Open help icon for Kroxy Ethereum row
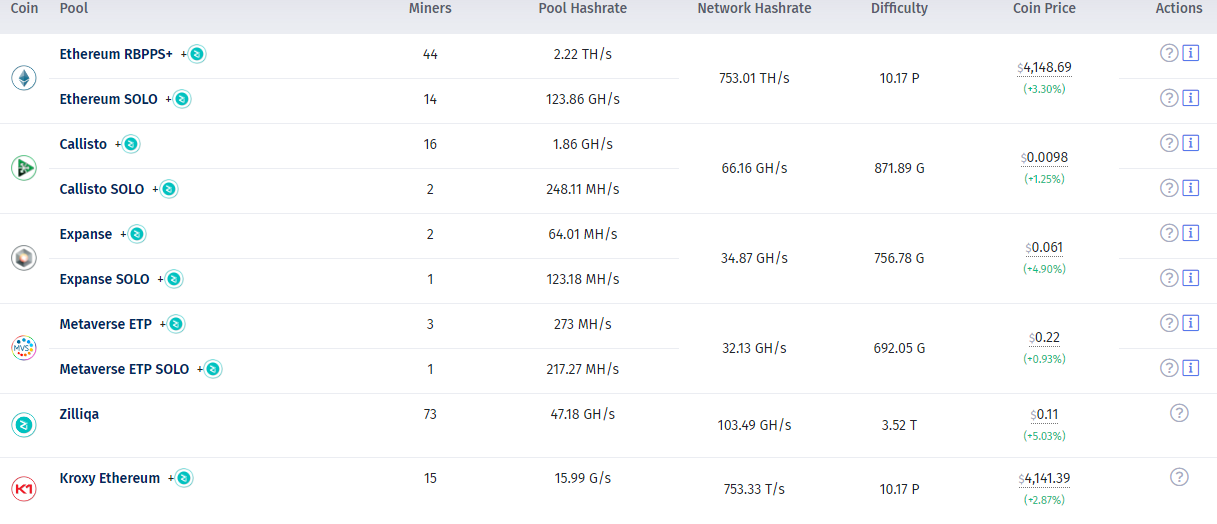Image resolution: width=1217 pixels, height=524 pixels. tap(1179, 477)
